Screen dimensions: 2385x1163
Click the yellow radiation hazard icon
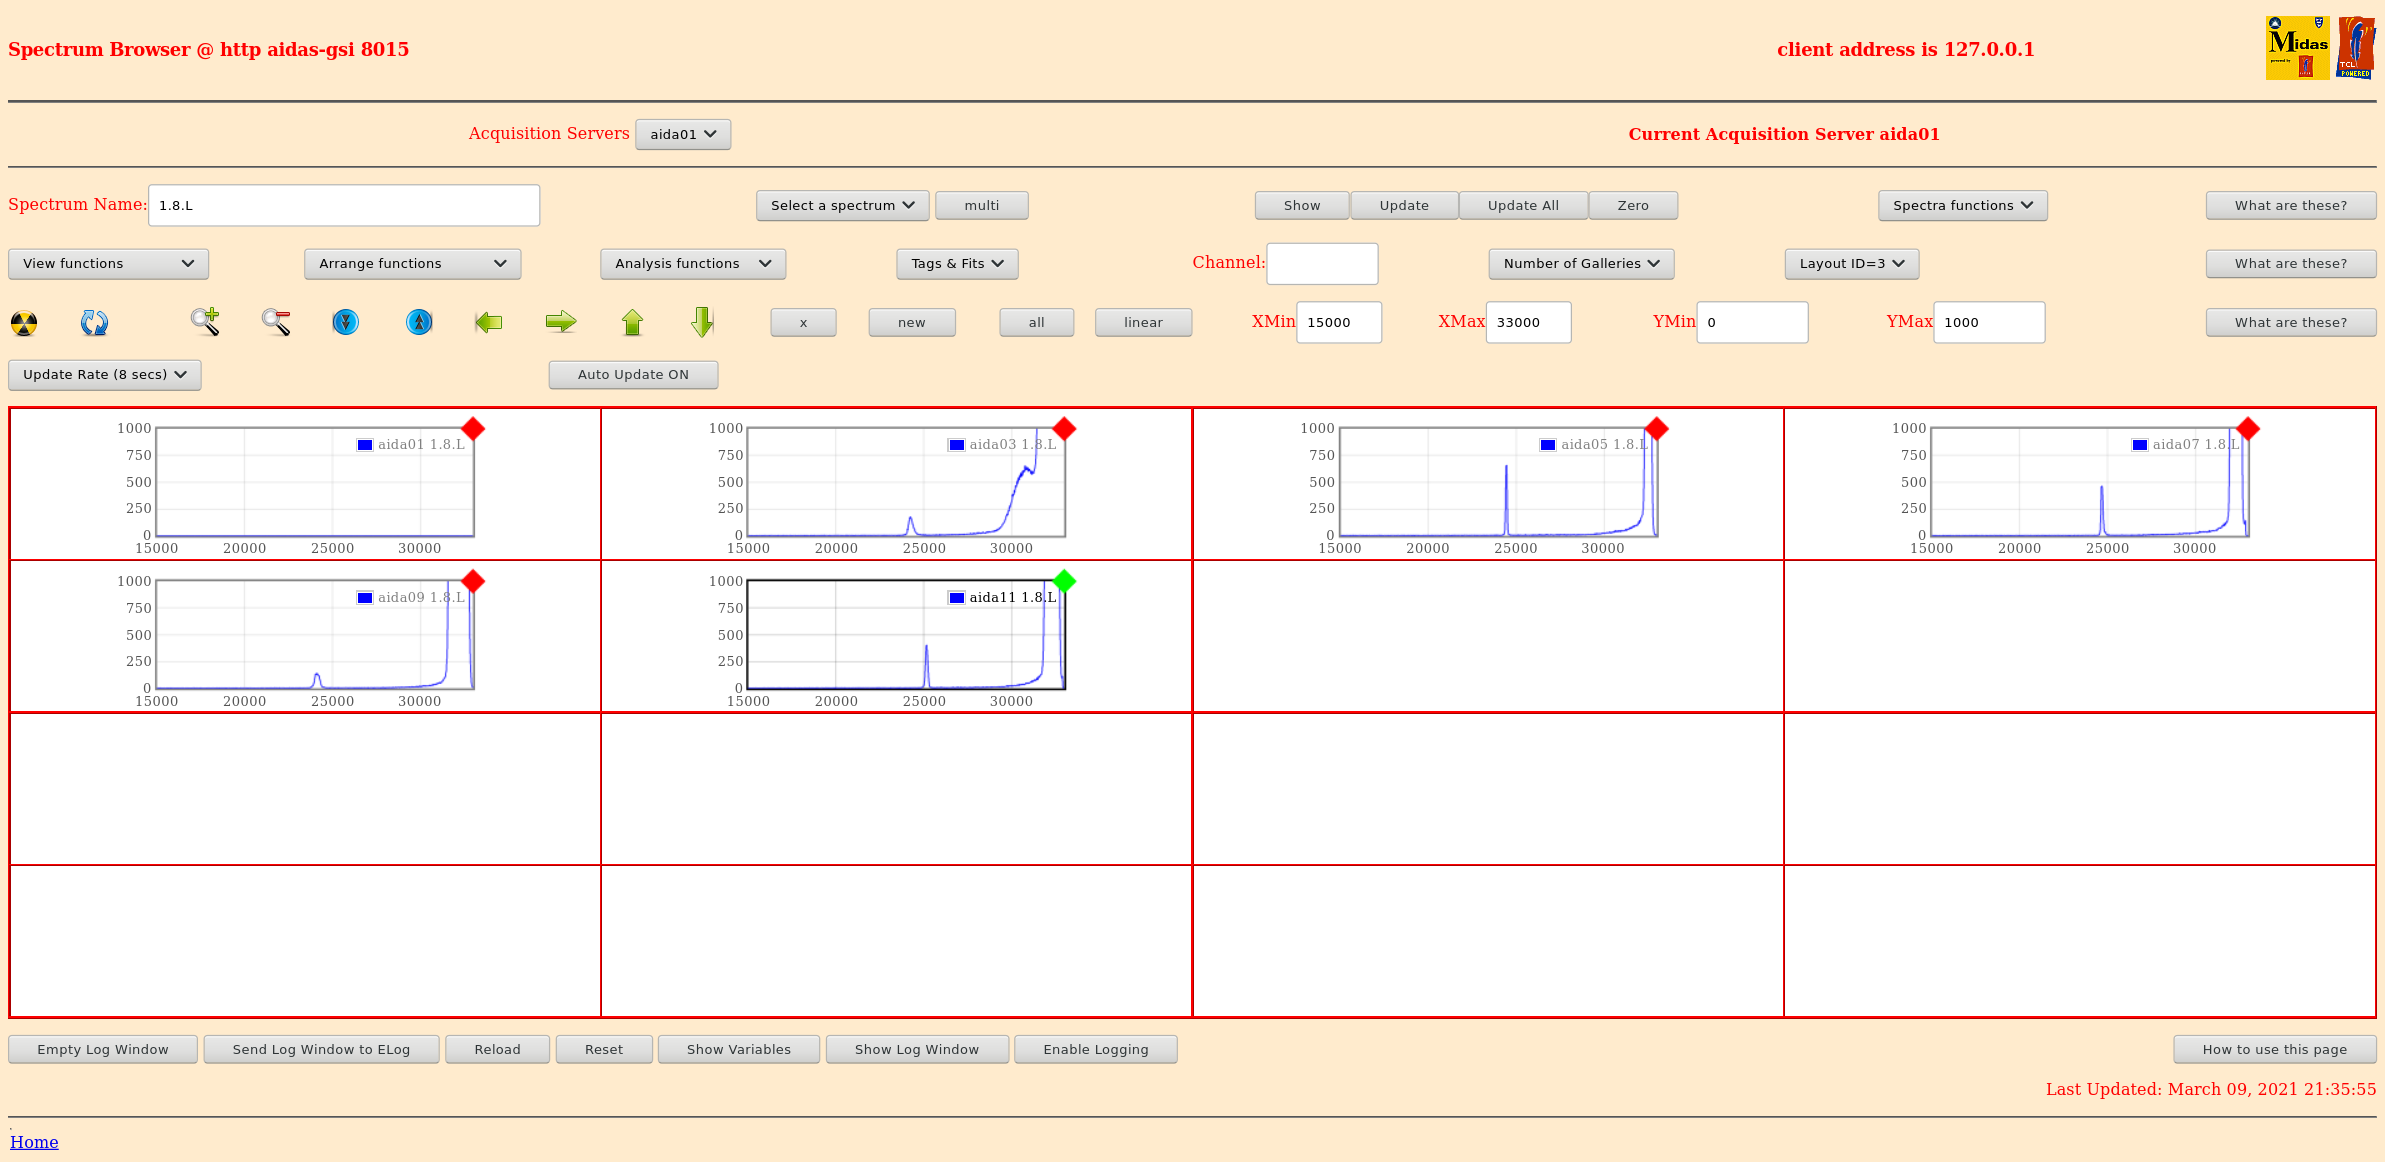pos(24,323)
